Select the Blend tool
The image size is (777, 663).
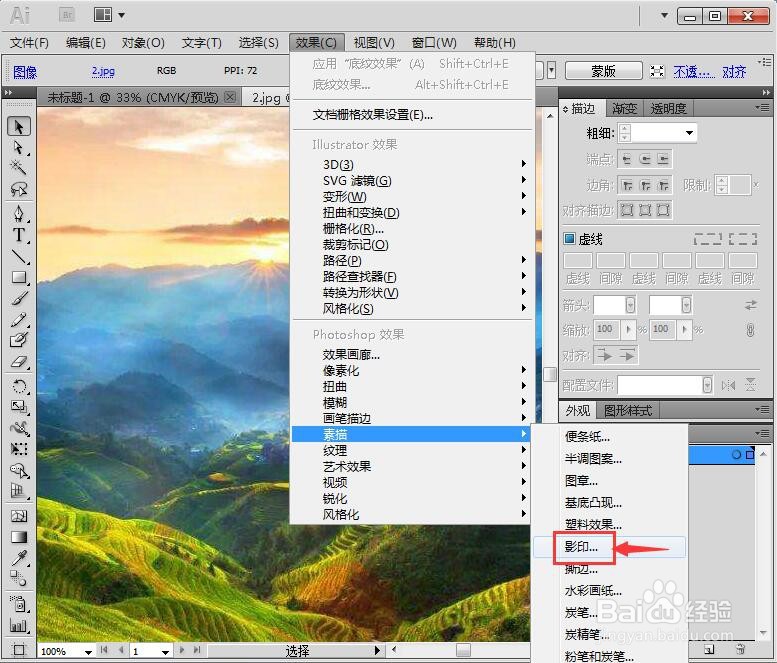(19, 578)
